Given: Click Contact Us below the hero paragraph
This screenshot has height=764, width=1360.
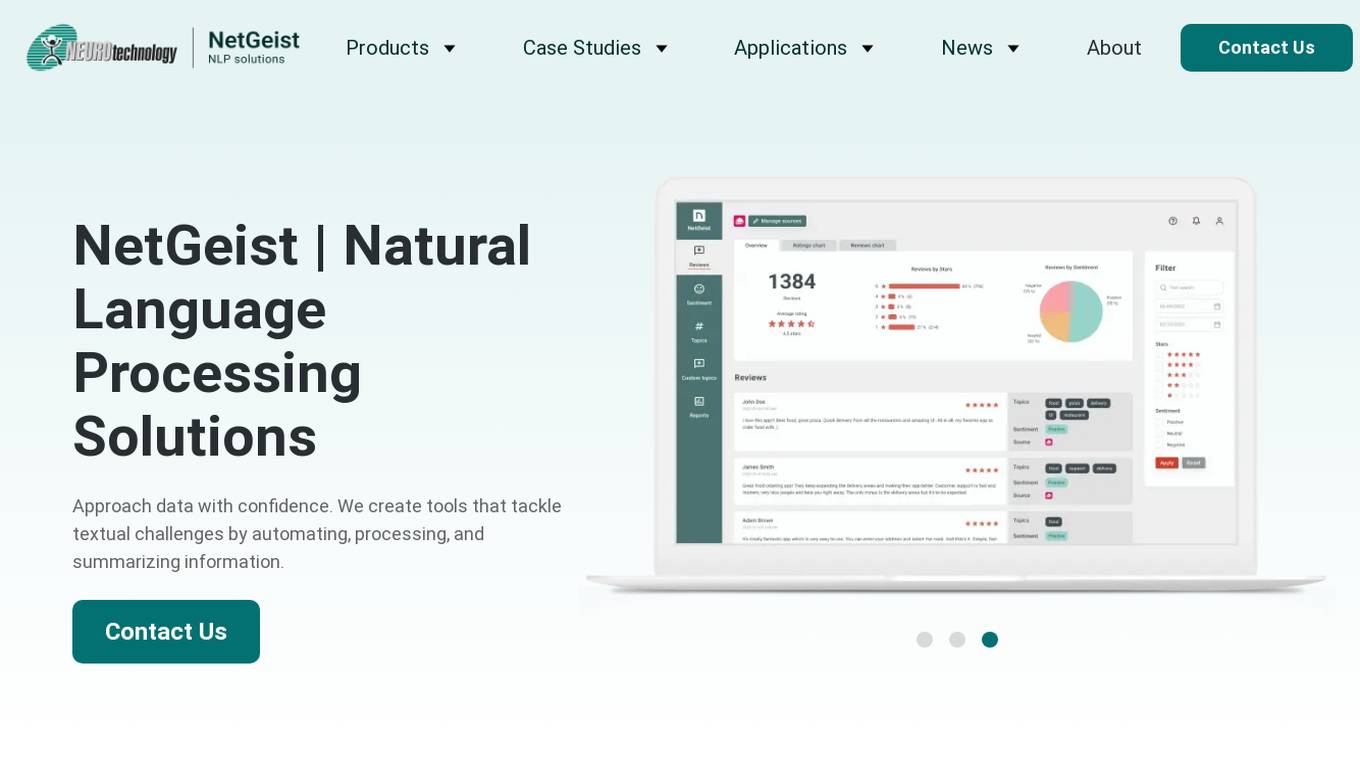Looking at the screenshot, I should click(166, 632).
